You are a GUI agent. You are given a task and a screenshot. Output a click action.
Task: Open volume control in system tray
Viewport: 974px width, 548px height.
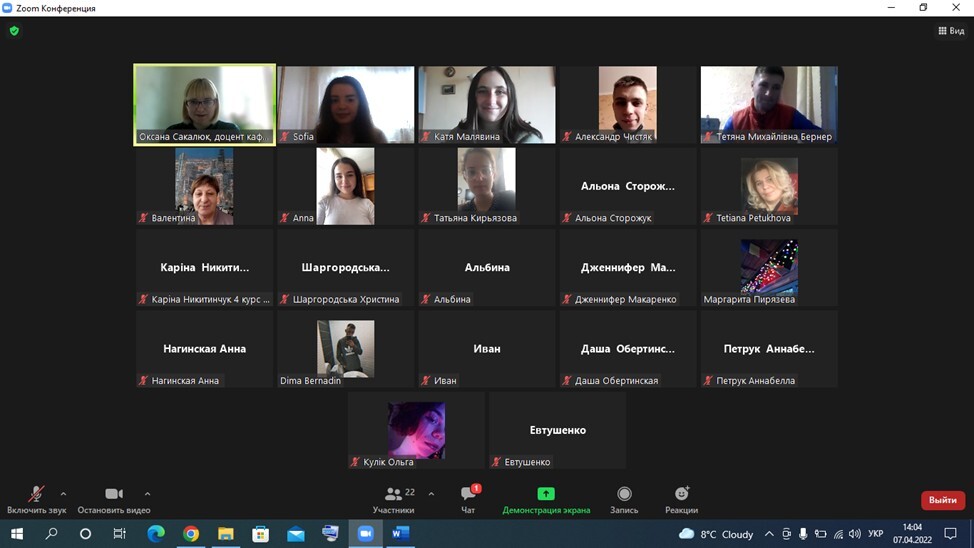[x=855, y=534]
